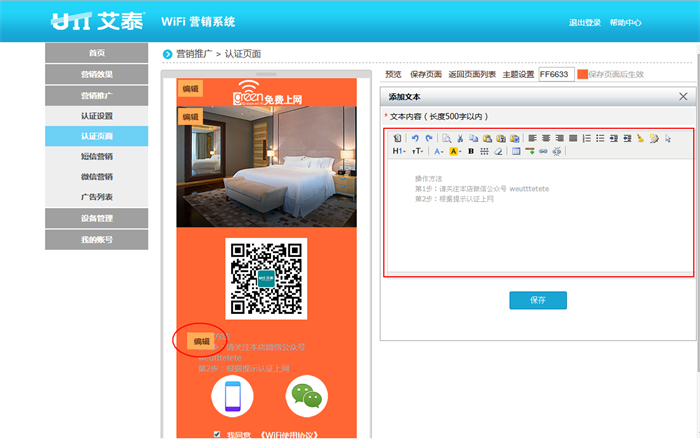Open the H1 heading format dropdown
Screen dimensions: 700x445
point(399,151)
